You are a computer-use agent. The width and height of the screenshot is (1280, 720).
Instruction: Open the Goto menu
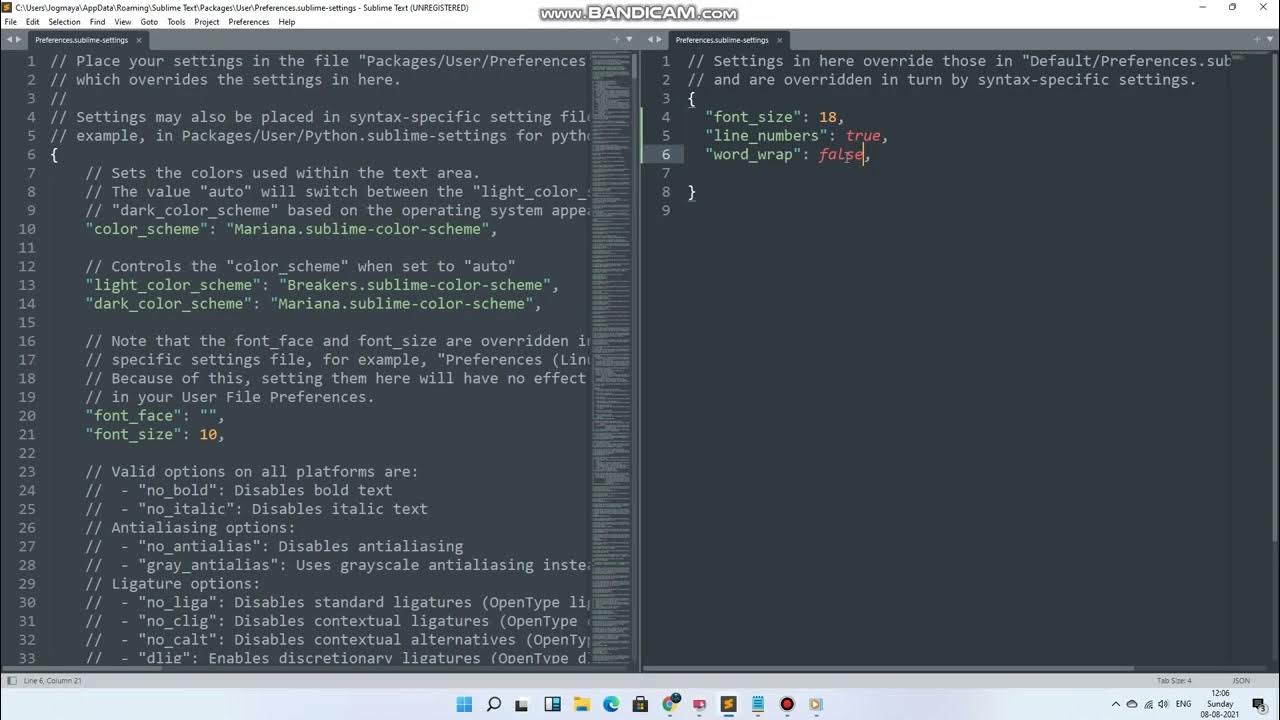tap(149, 21)
